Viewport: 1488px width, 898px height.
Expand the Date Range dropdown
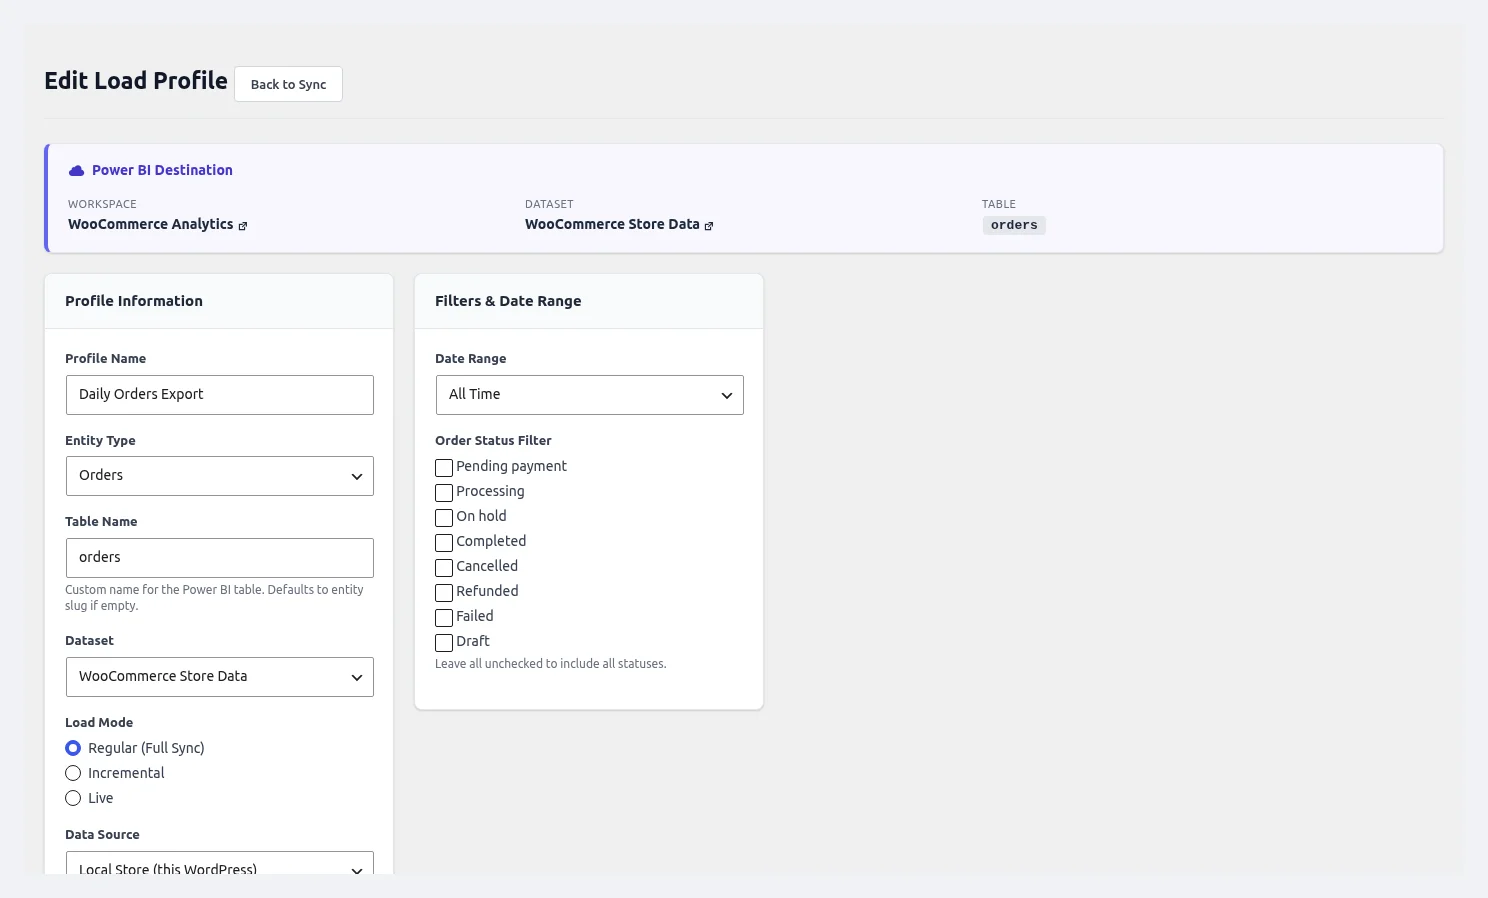[x=590, y=395]
